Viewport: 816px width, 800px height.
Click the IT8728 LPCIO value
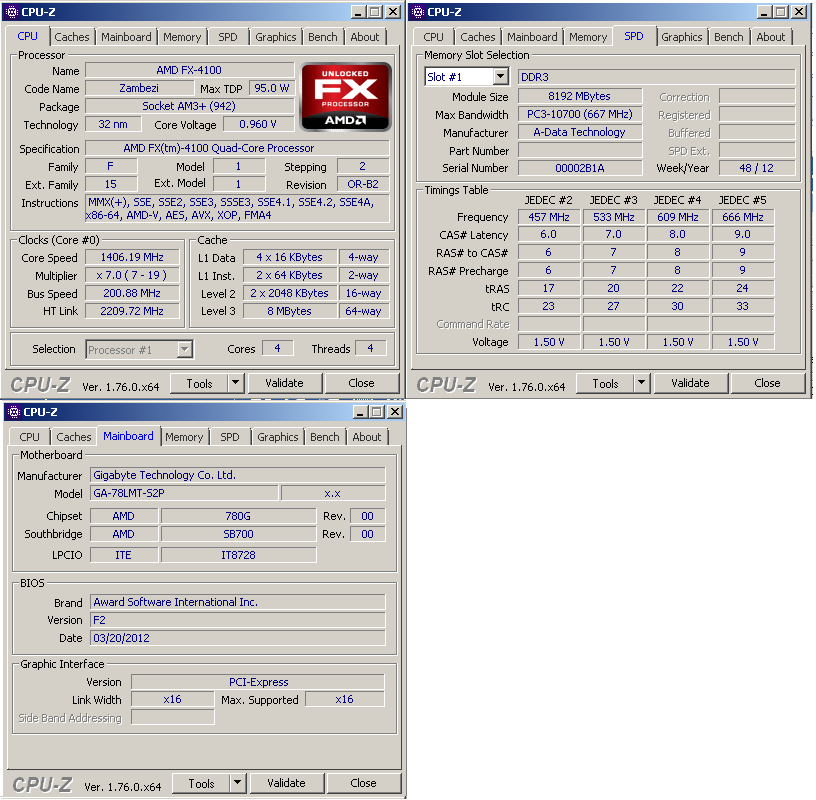[x=238, y=555]
